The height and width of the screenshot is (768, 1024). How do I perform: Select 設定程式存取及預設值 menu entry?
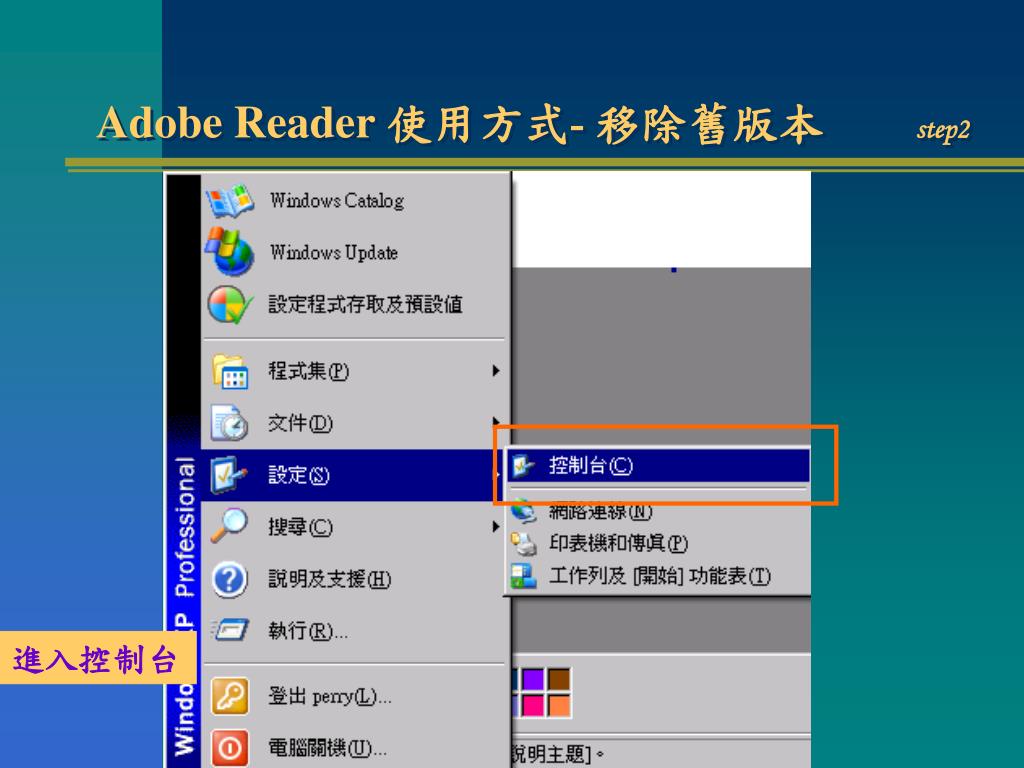coord(356,304)
